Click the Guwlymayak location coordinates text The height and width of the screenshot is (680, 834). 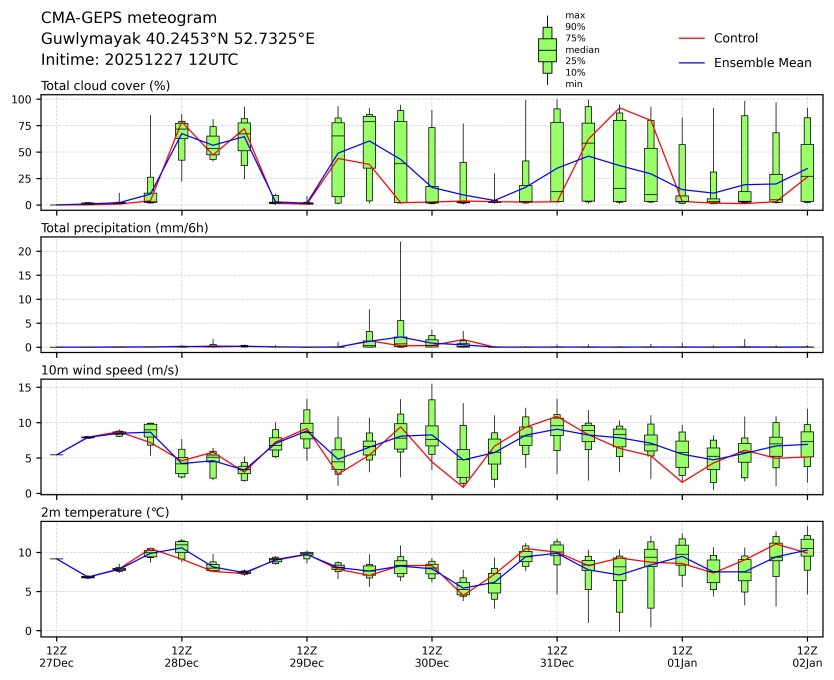coord(177,39)
